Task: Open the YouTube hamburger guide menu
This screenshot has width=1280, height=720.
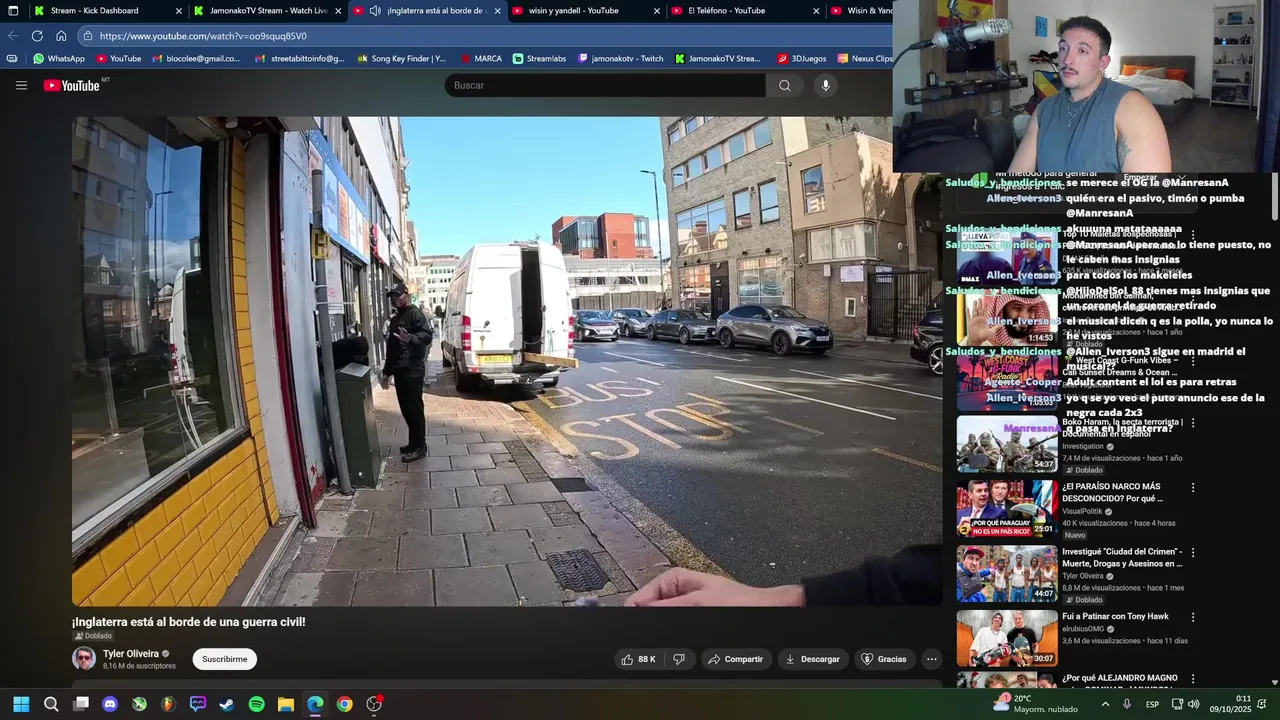Action: coord(21,85)
